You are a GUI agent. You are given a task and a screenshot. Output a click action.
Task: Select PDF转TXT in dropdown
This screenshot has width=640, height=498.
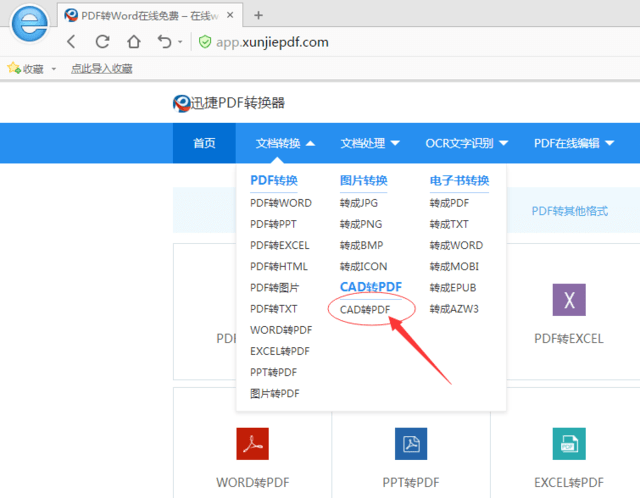click(273, 309)
